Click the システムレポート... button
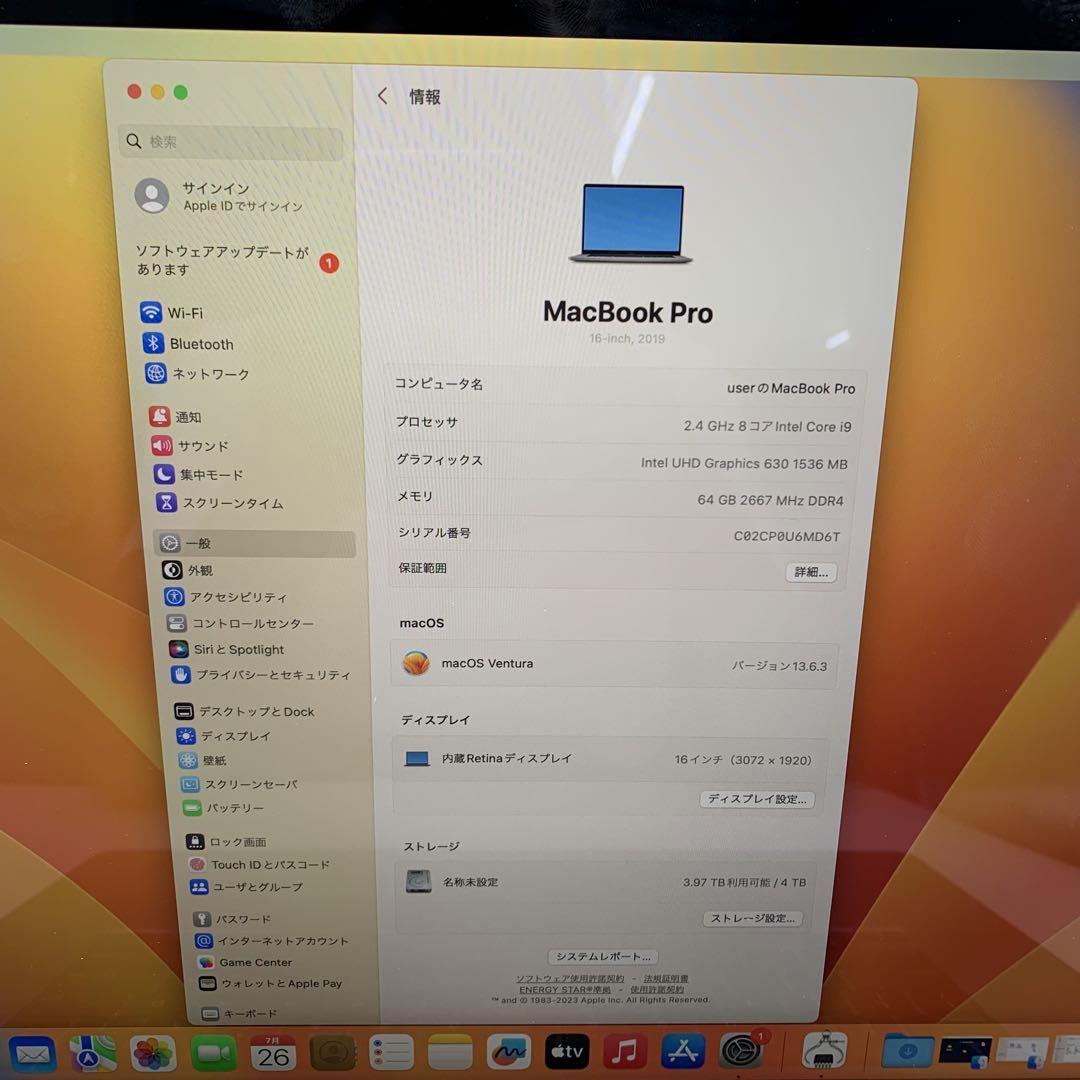This screenshot has width=1080, height=1080. pyautogui.click(x=603, y=957)
